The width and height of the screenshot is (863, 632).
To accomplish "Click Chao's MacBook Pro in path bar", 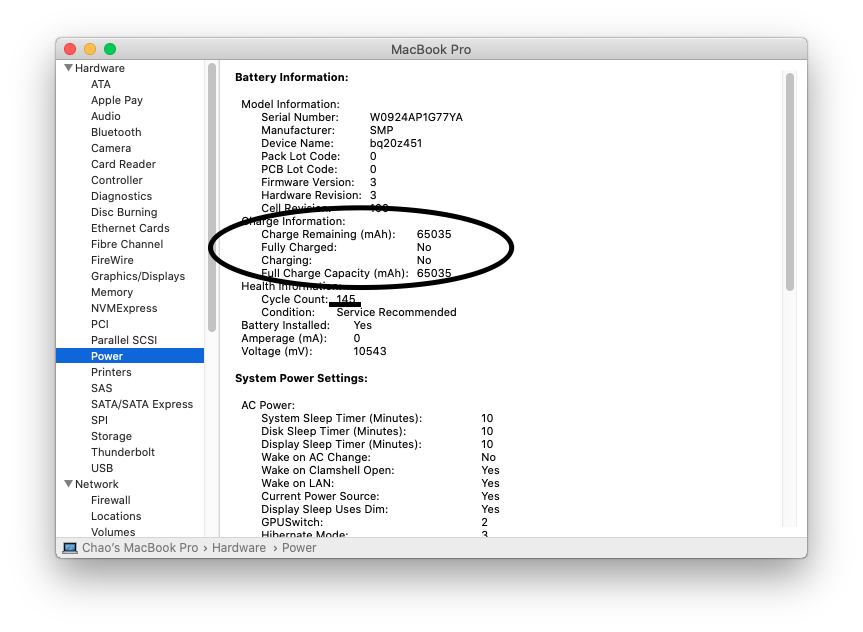I will (140, 547).
